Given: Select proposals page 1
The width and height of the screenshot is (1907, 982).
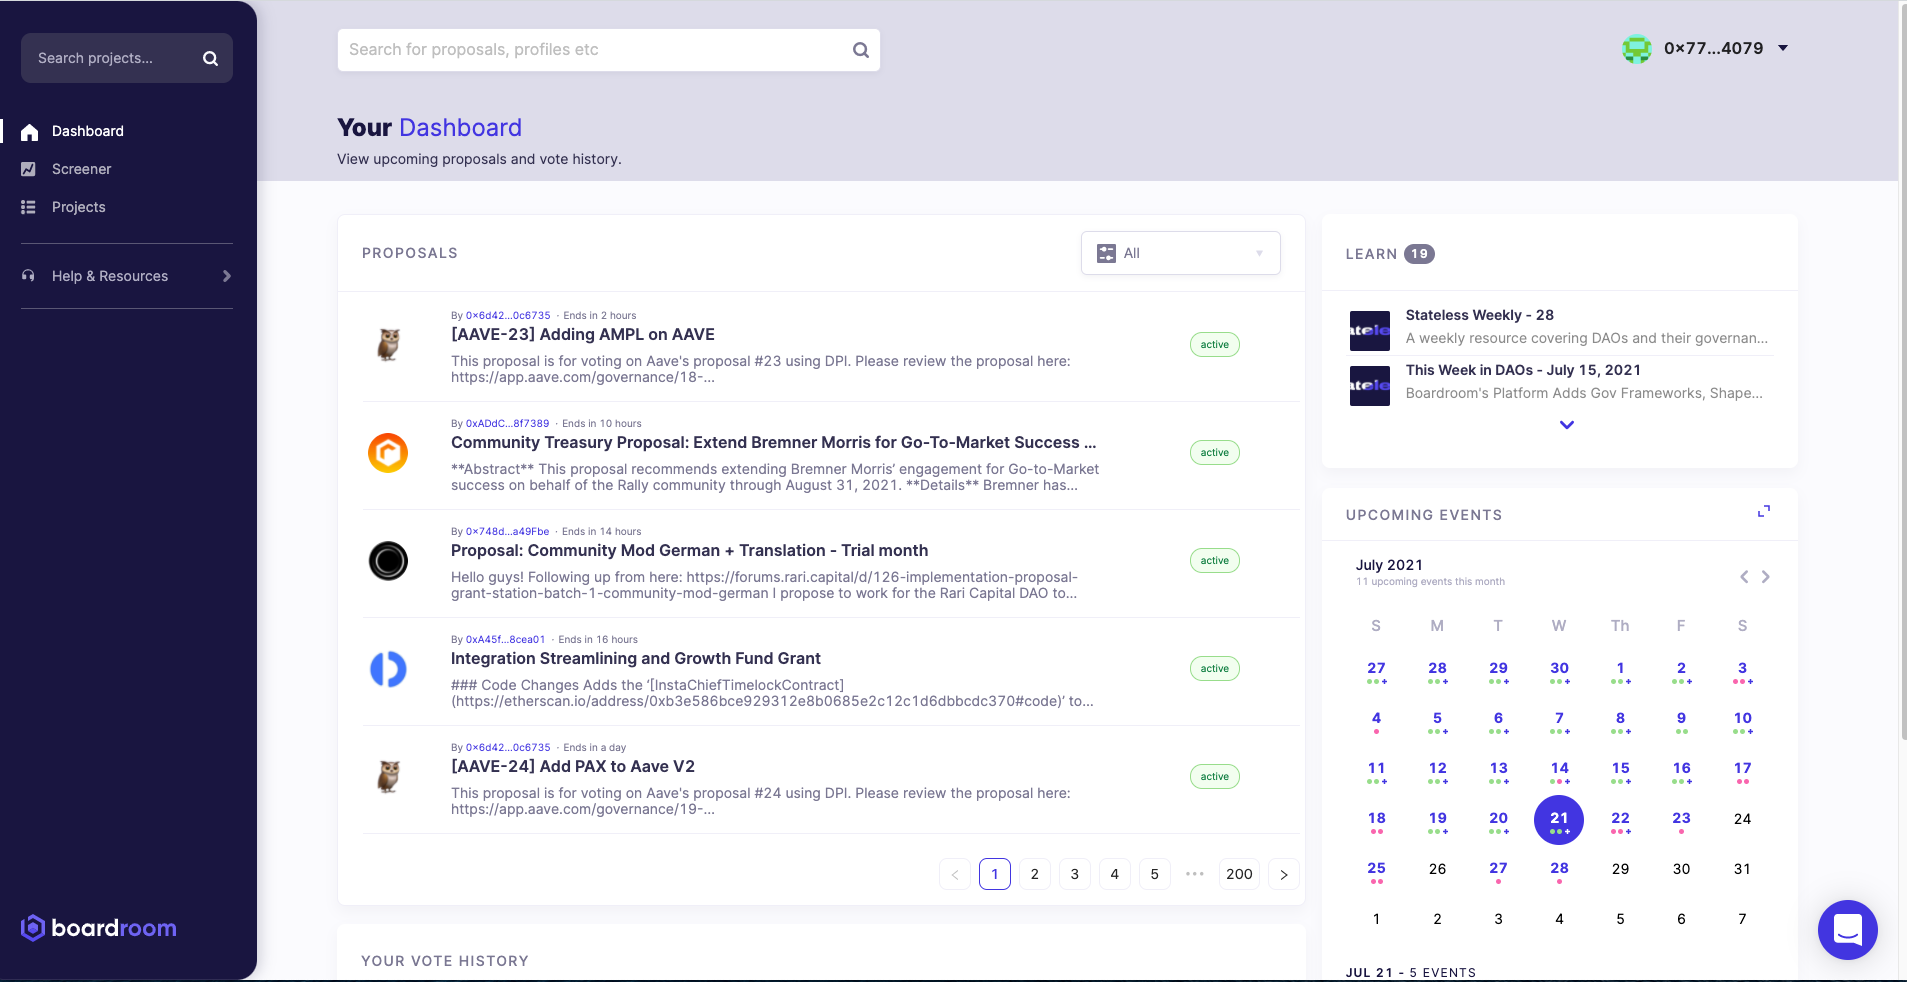Looking at the screenshot, I should click(995, 874).
